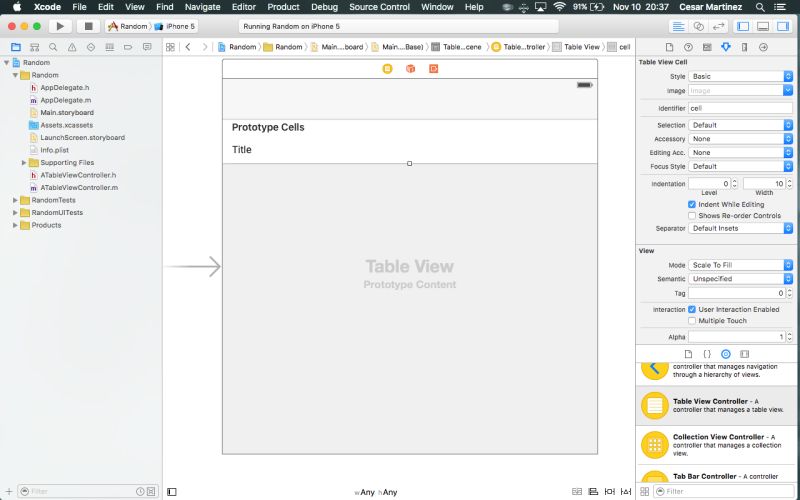Toggle the right Utilities panel
Image resolution: width=800 pixels, height=500 pixels.
click(x=783, y=27)
